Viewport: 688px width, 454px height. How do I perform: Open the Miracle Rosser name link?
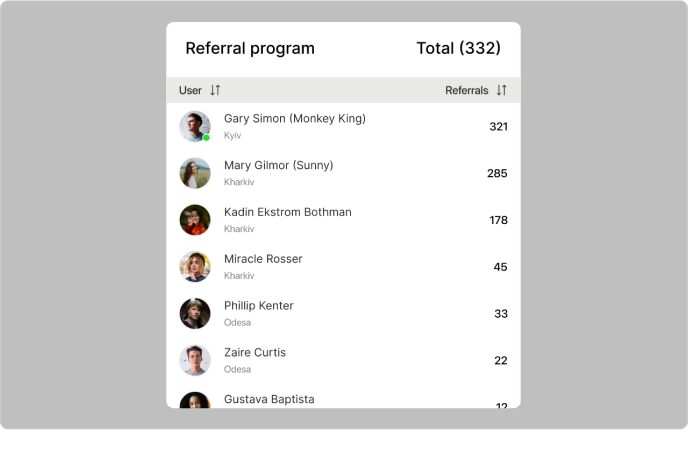[263, 259]
